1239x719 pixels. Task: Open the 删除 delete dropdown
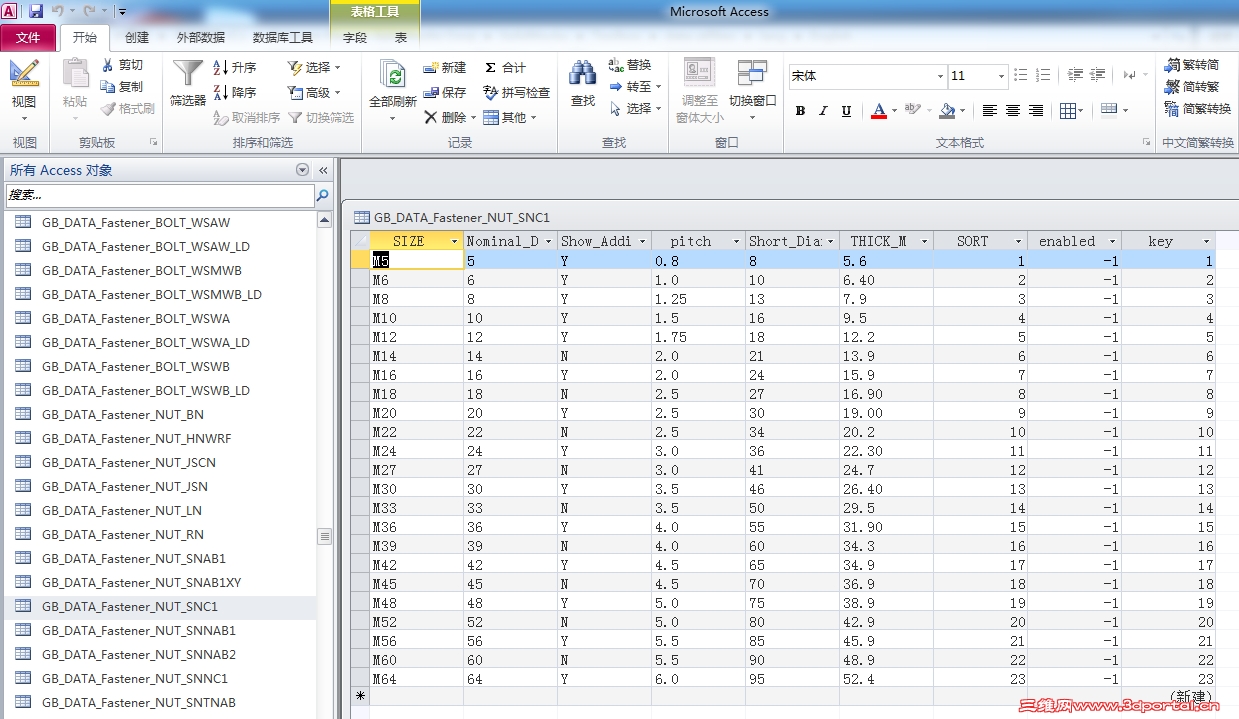pos(448,118)
